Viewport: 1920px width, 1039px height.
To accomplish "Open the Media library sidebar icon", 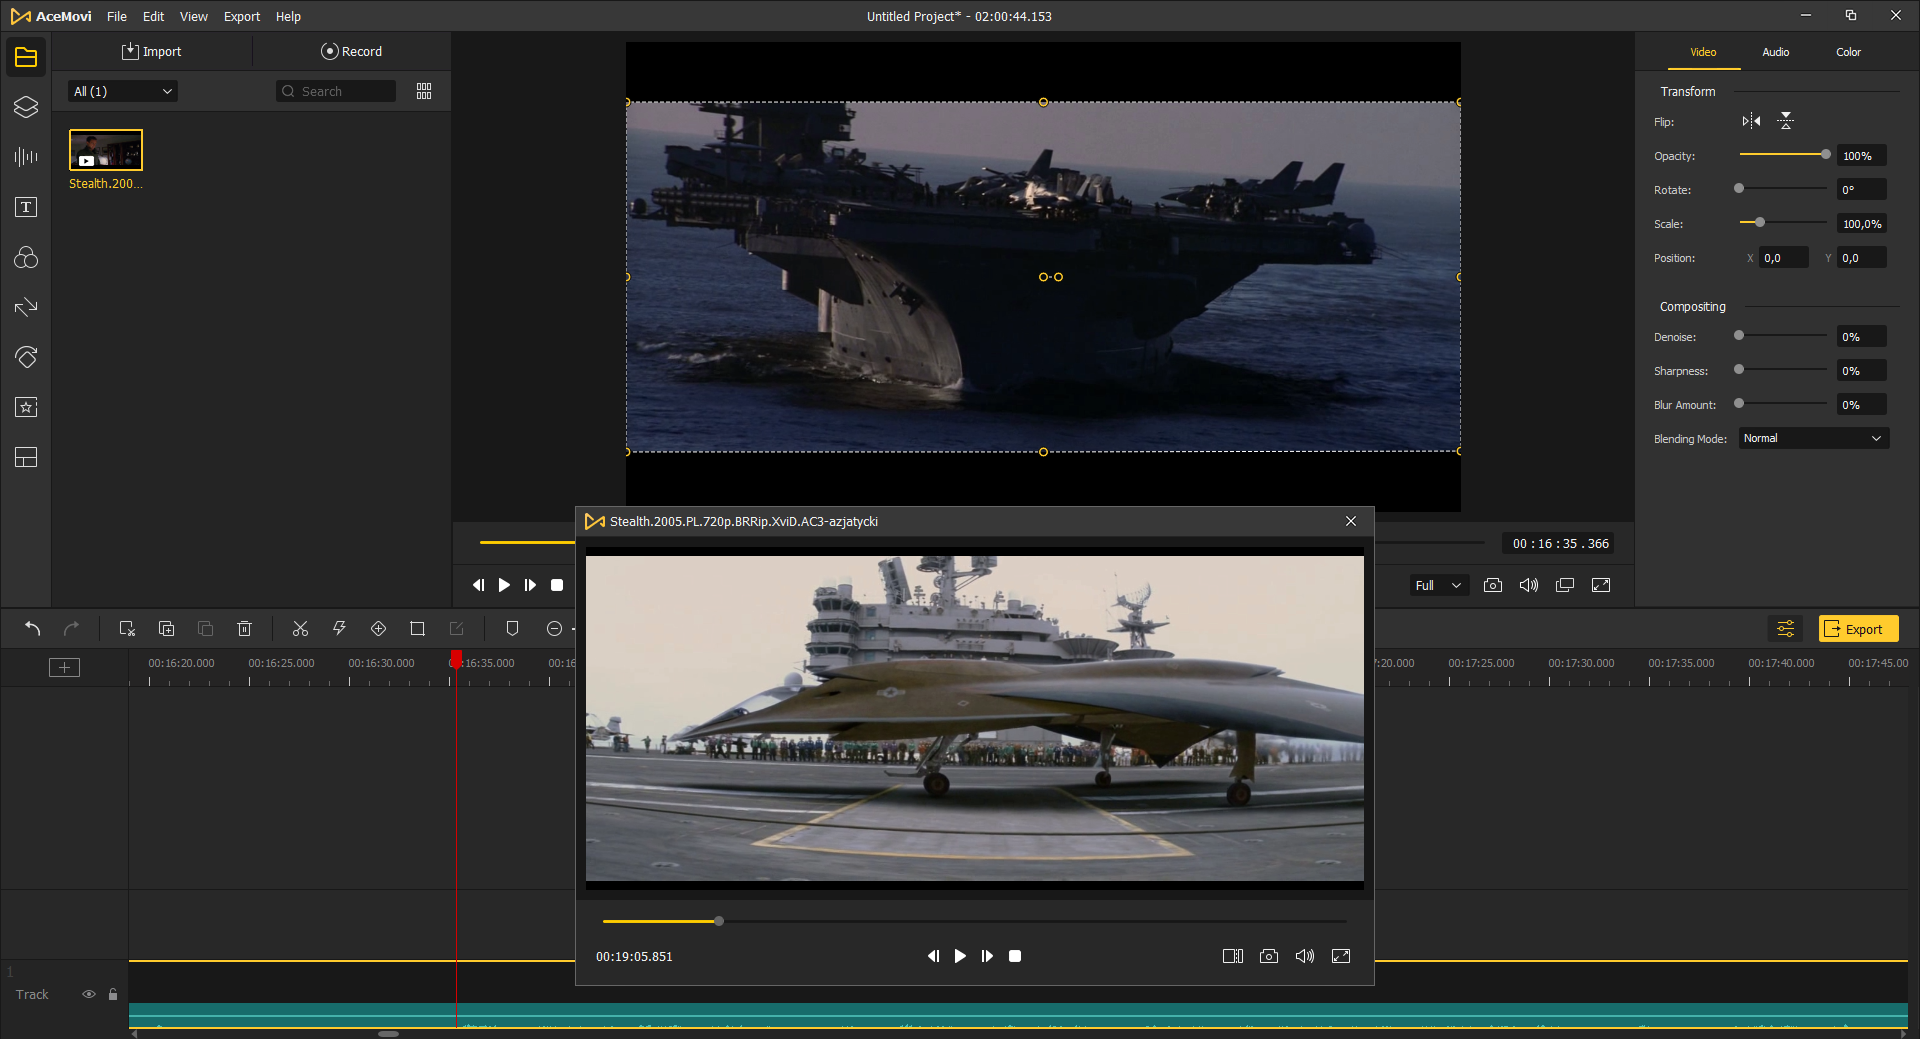I will click(26, 58).
